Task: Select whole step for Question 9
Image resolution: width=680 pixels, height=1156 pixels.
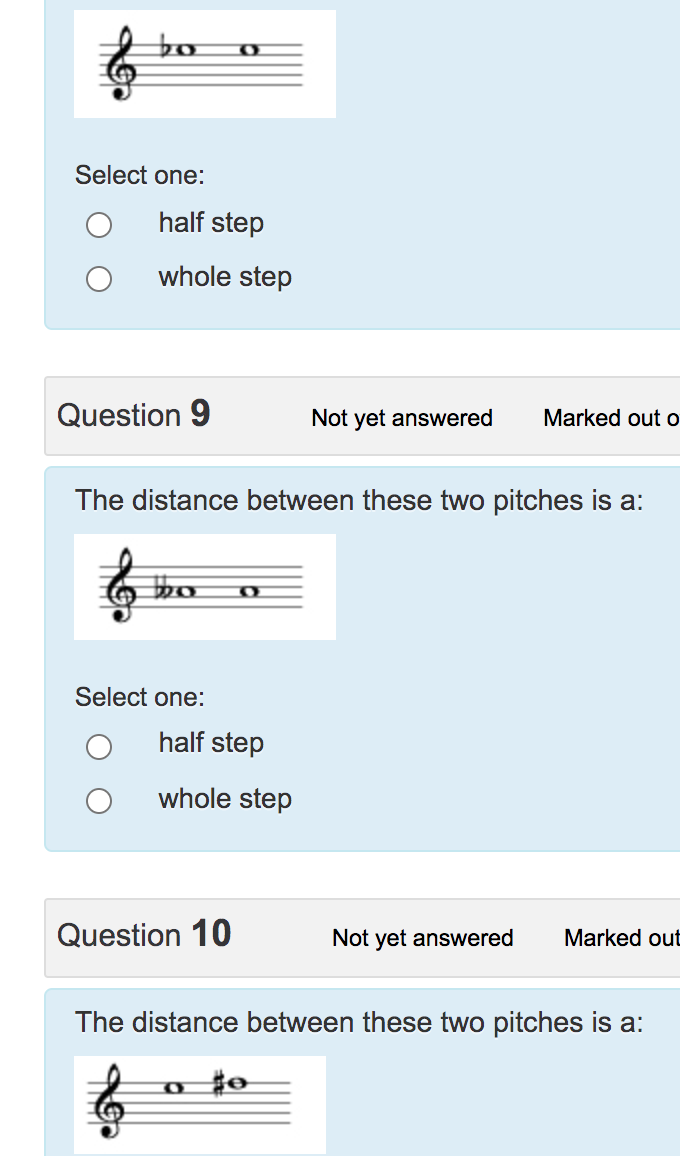Action: [x=99, y=801]
